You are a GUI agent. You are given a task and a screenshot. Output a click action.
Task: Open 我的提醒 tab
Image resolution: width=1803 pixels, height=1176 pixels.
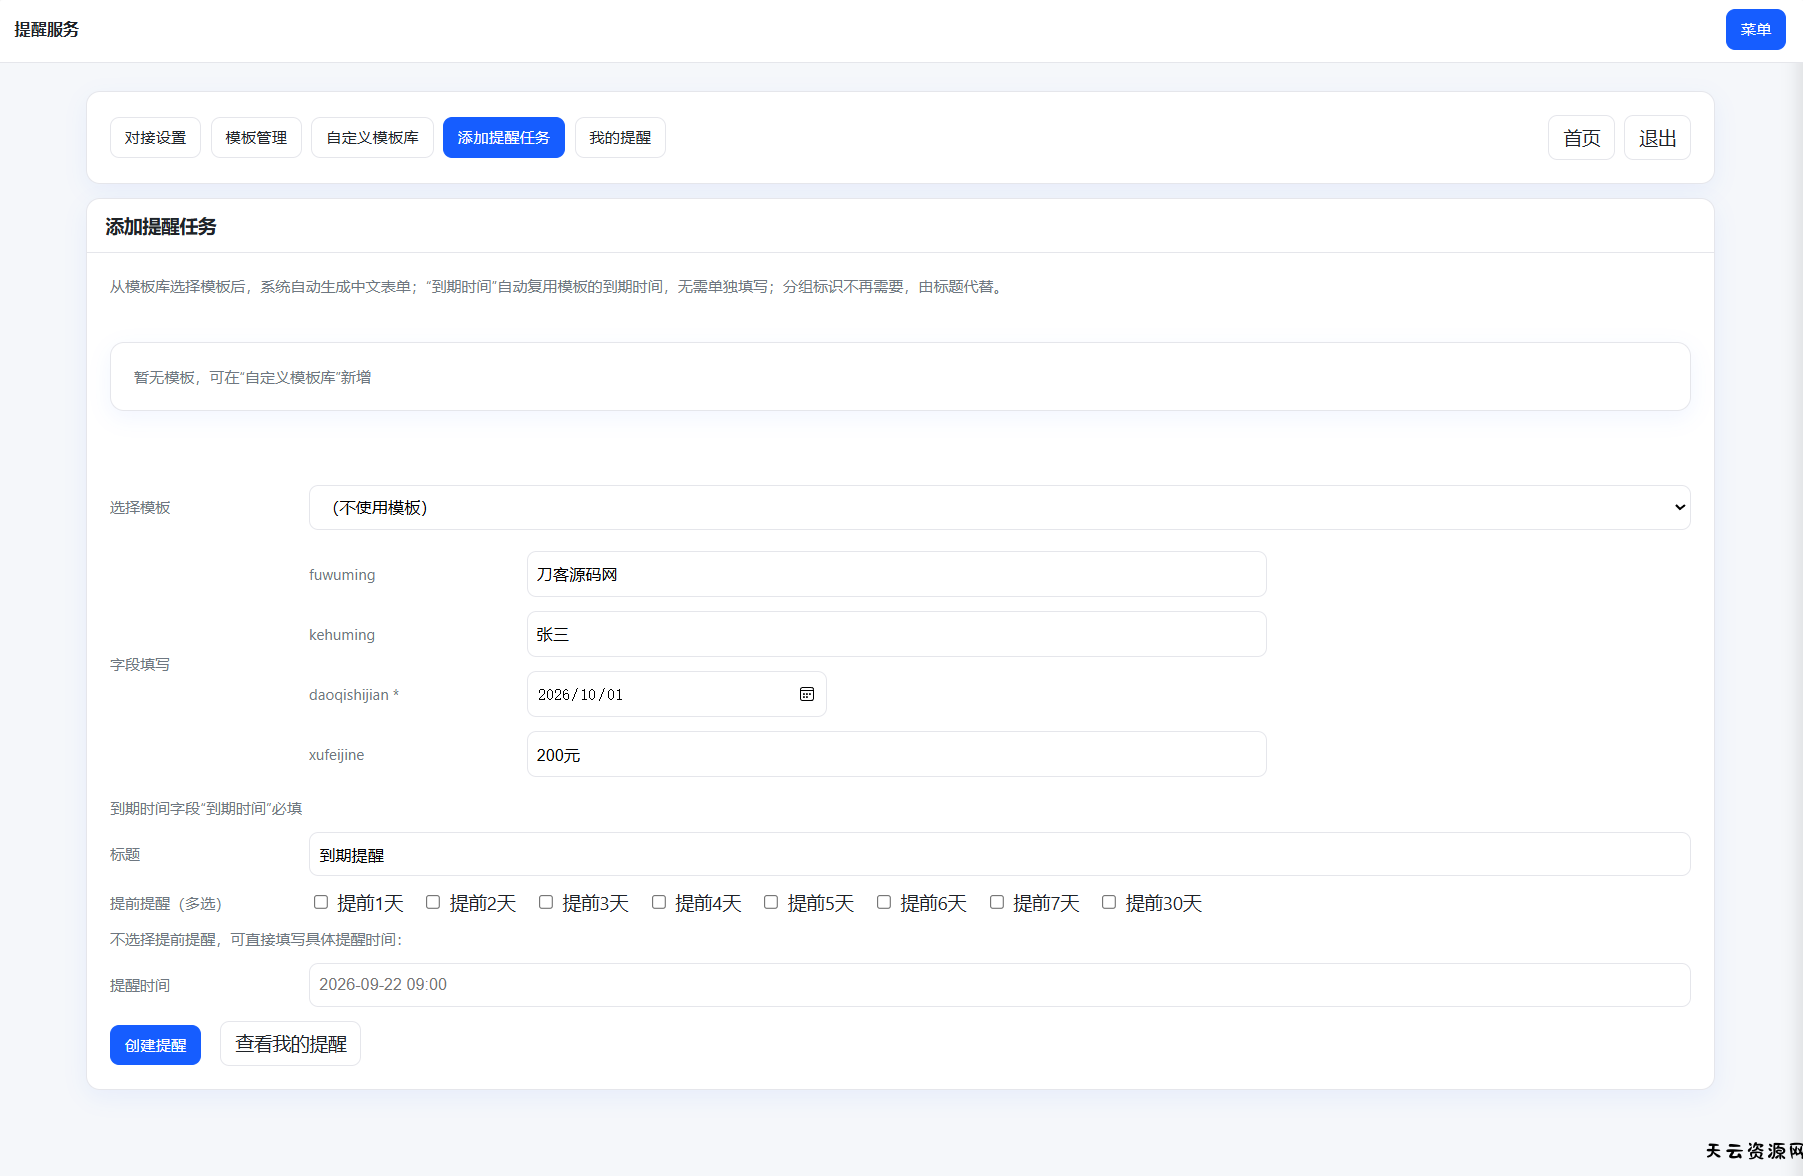(x=620, y=138)
